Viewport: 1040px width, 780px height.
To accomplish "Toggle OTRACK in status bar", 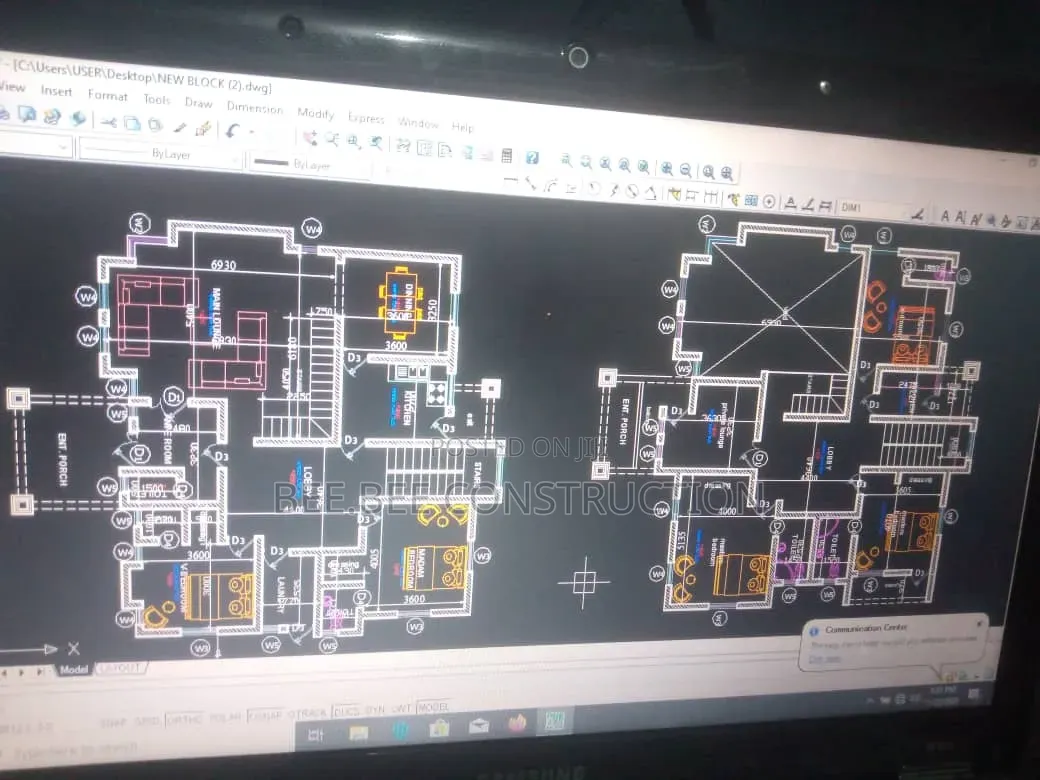I will point(309,714).
